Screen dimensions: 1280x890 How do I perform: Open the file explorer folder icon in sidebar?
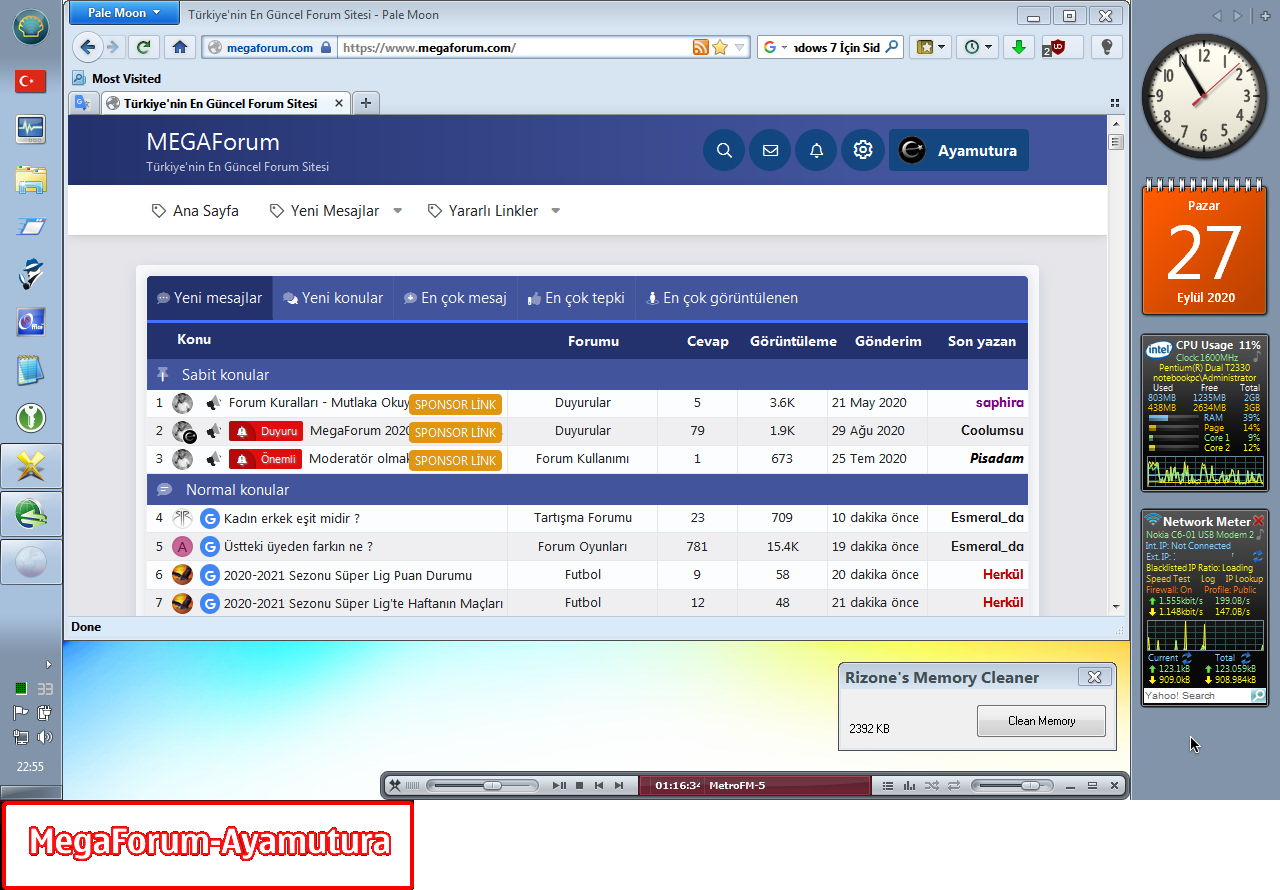pos(31,179)
